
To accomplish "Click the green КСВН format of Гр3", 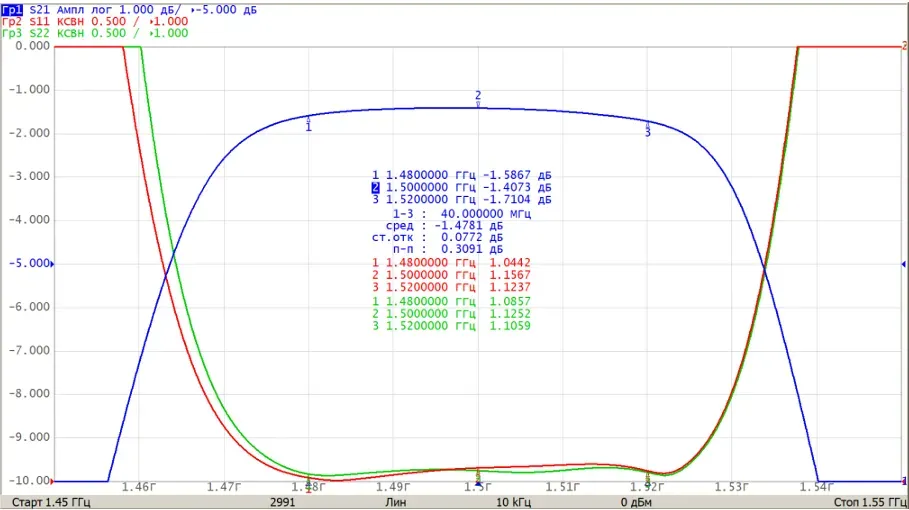I will [x=70, y=34].
